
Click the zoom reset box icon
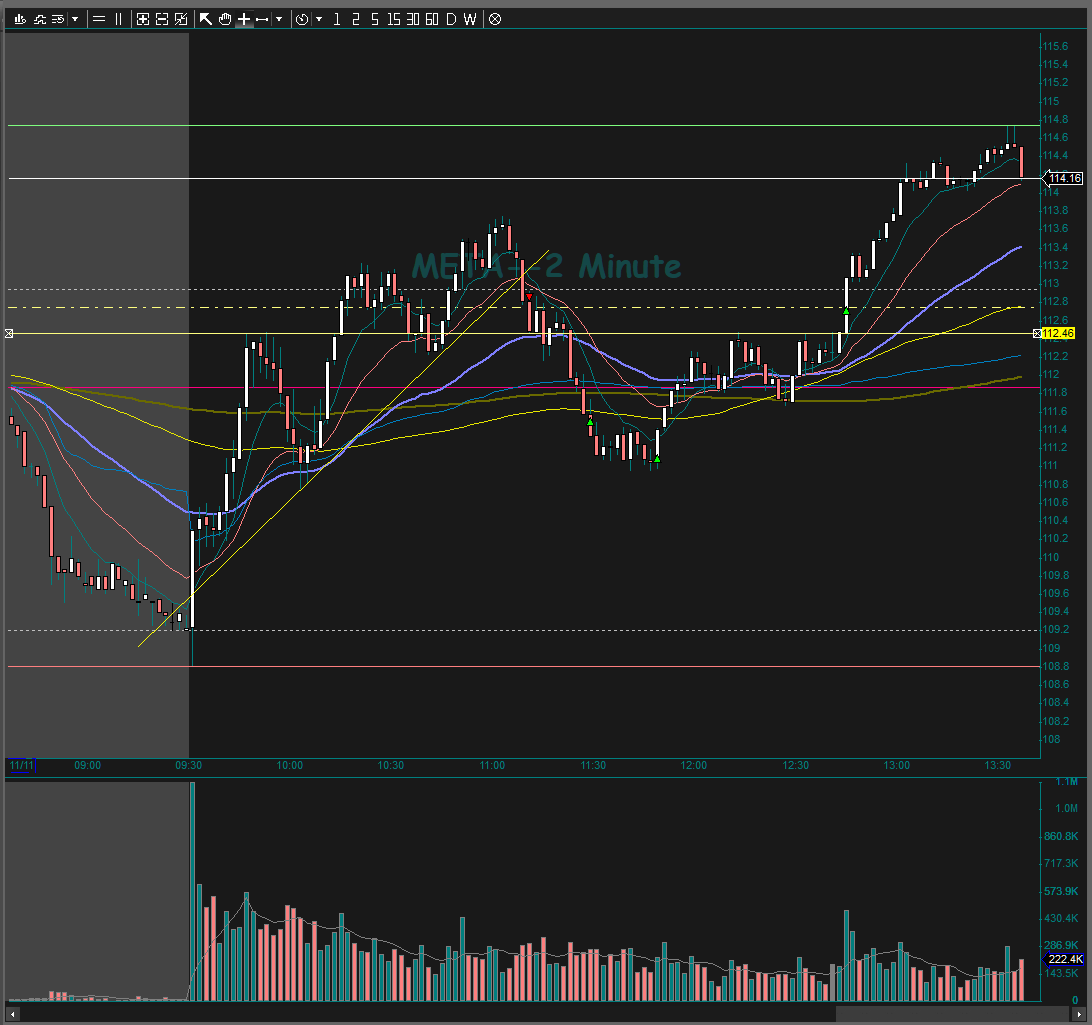pos(181,19)
